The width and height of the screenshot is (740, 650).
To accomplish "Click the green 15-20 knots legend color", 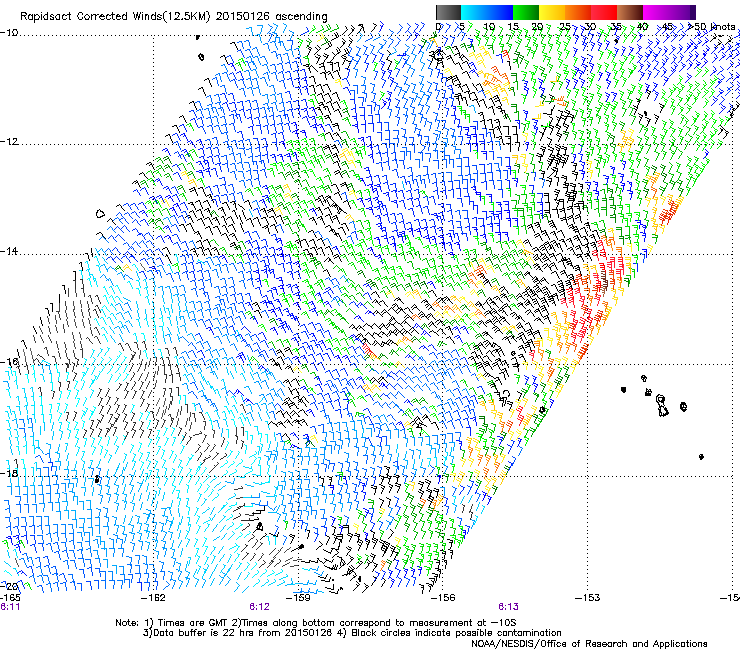I will [526, 12].
